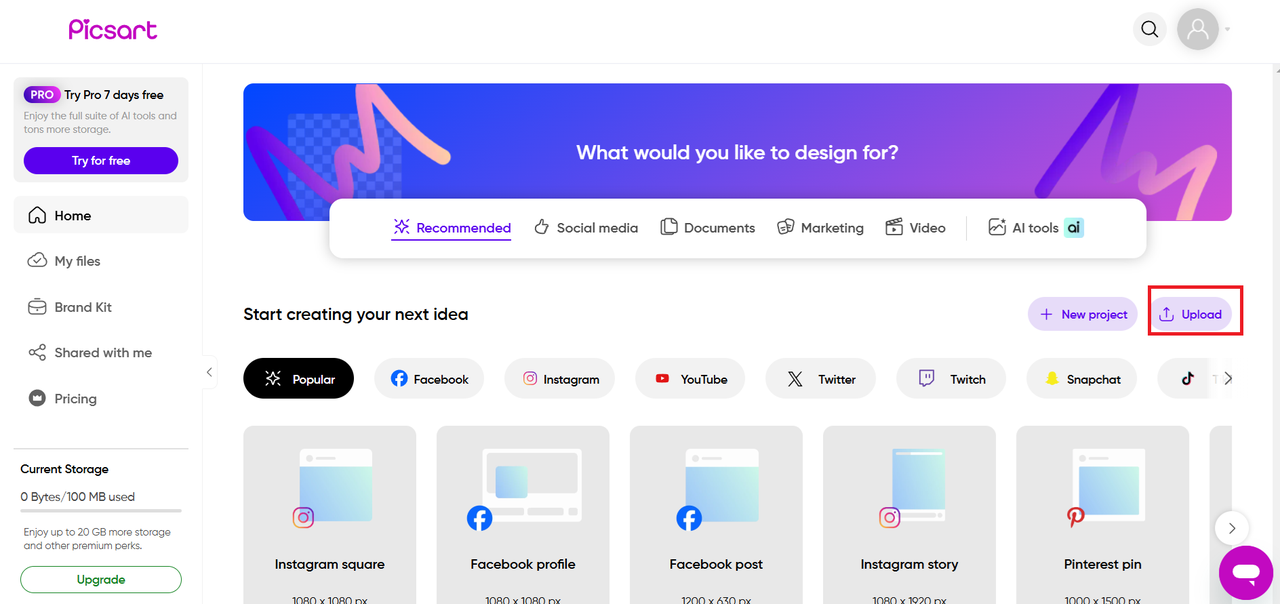
Task: Click the Upgrade storage button
Action: [101, 579]
